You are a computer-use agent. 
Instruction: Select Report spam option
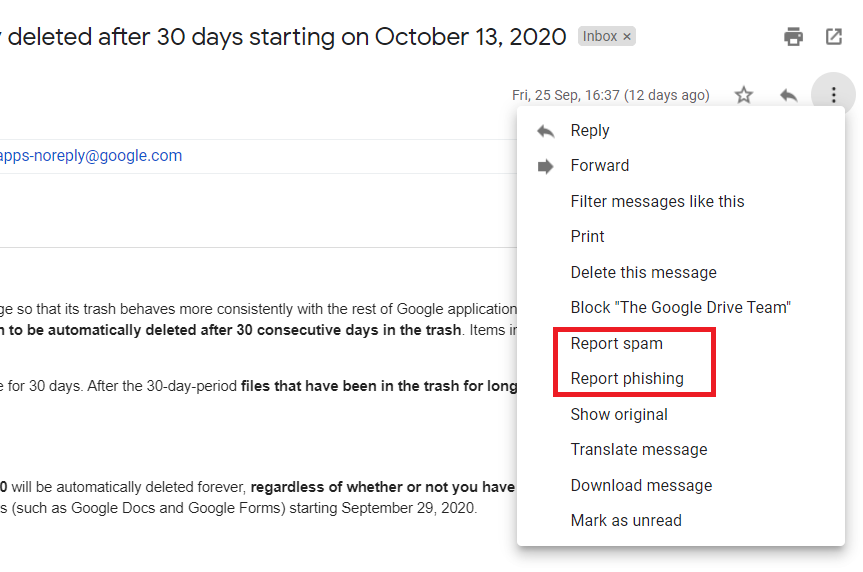616,344
